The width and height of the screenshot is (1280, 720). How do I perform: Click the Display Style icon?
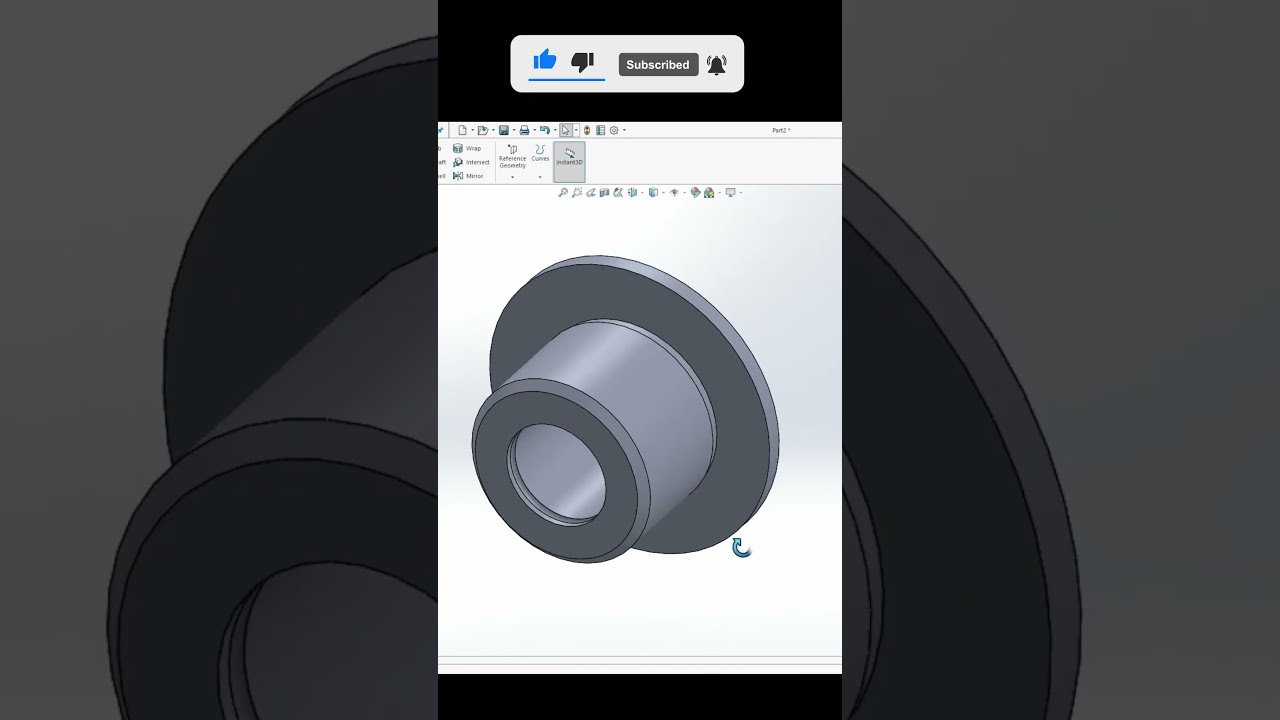click(x=653, y=192)
